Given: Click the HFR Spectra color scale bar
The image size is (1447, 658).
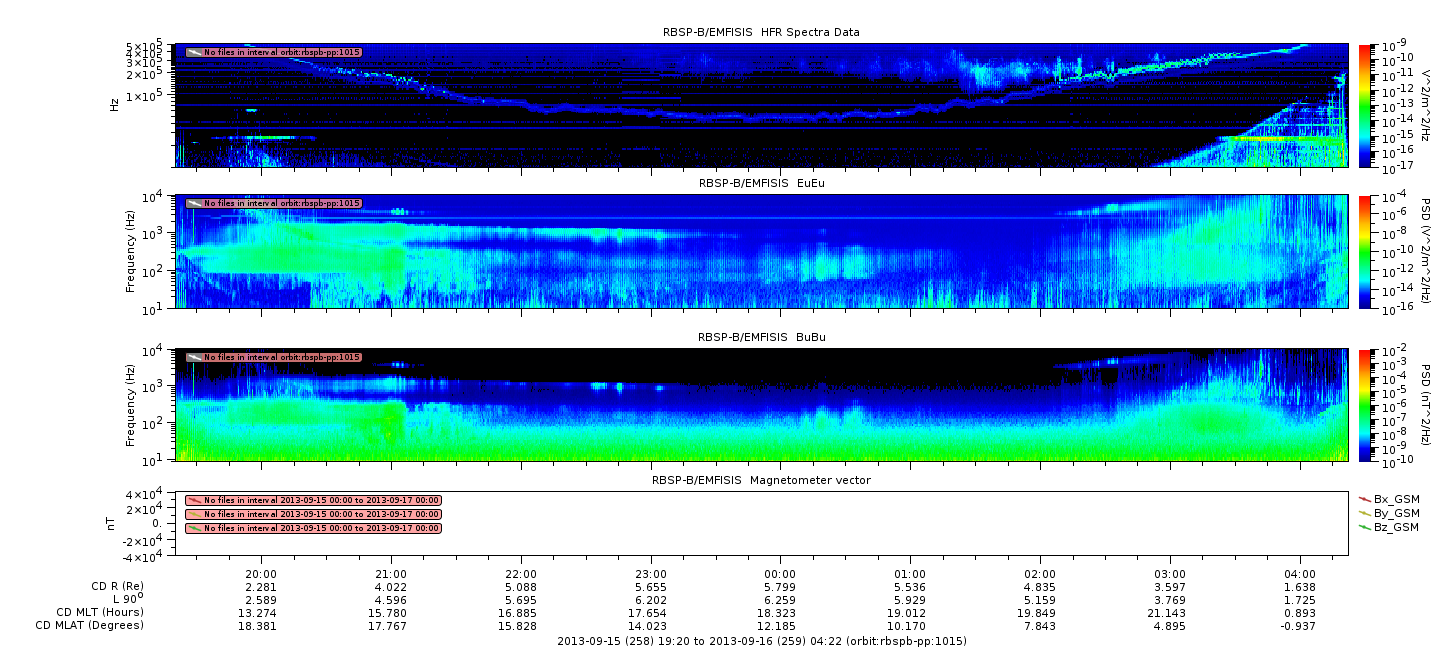Looking at the screenshot, I should click(1364, 105).
